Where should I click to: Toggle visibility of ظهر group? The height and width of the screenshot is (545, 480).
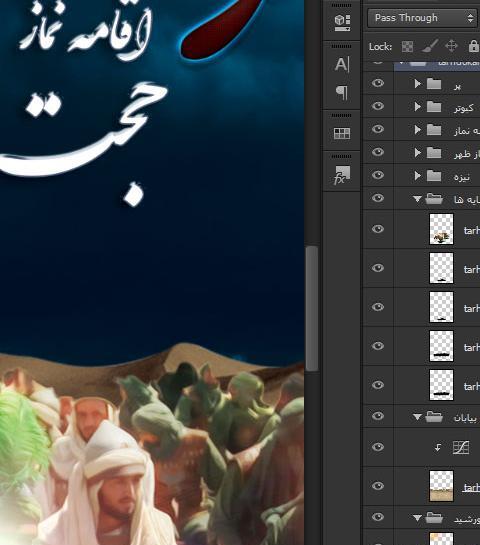coord(378,152)
